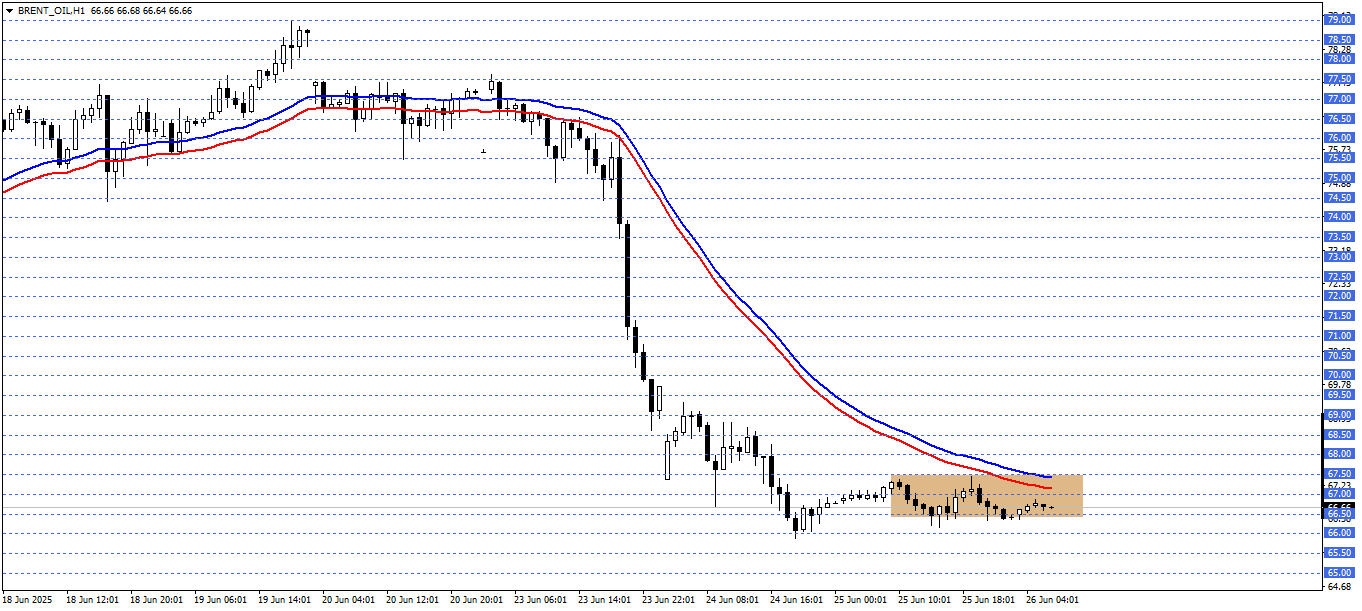Select the orange highlighted rectangle on the chart

click(x=986, y=495)
